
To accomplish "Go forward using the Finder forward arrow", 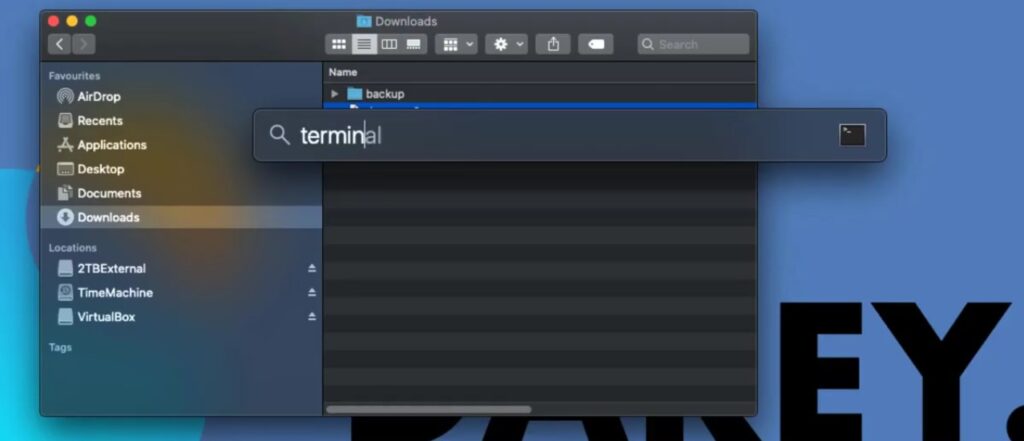I will tap(84, 44).
